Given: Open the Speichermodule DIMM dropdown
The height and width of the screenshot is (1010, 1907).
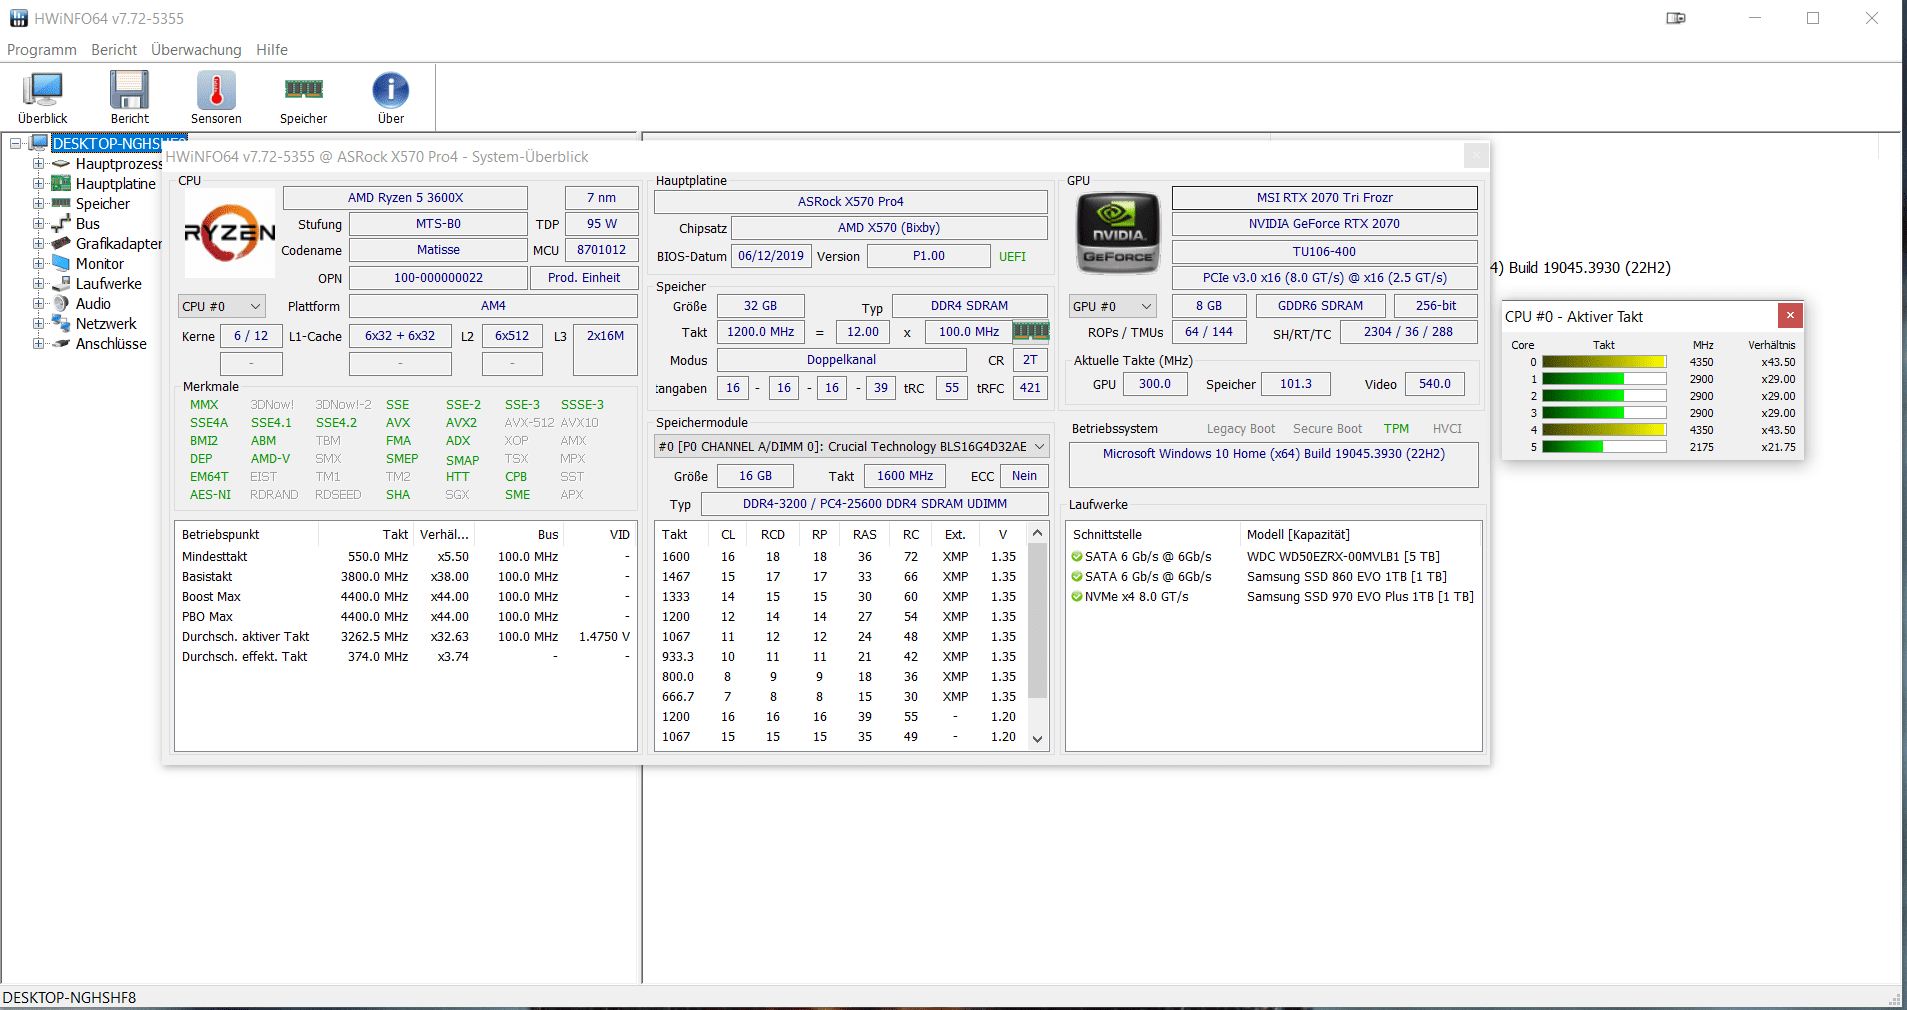Looking at the screenshot, I should tap(851, 446).
